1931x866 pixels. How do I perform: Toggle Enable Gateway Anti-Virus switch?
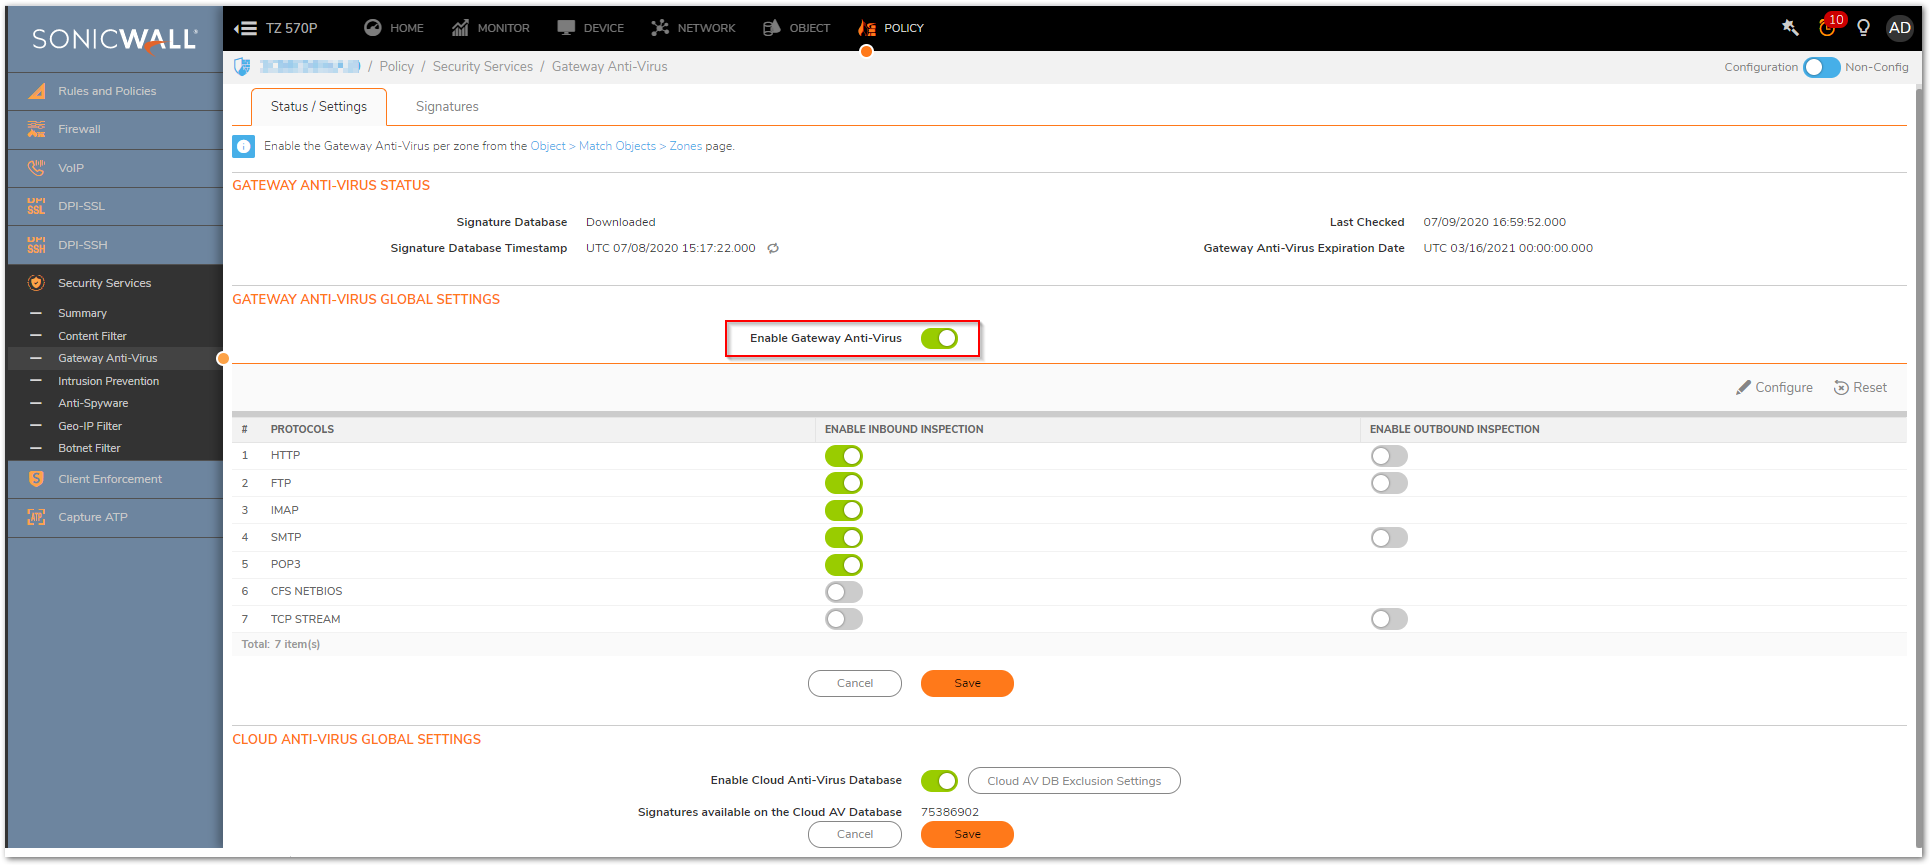[939, 338]
